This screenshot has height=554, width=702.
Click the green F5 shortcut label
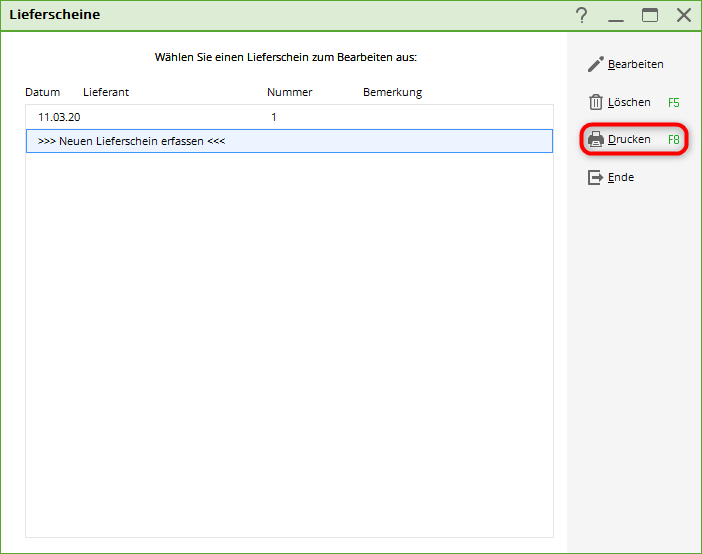click(x=673, y=102)
